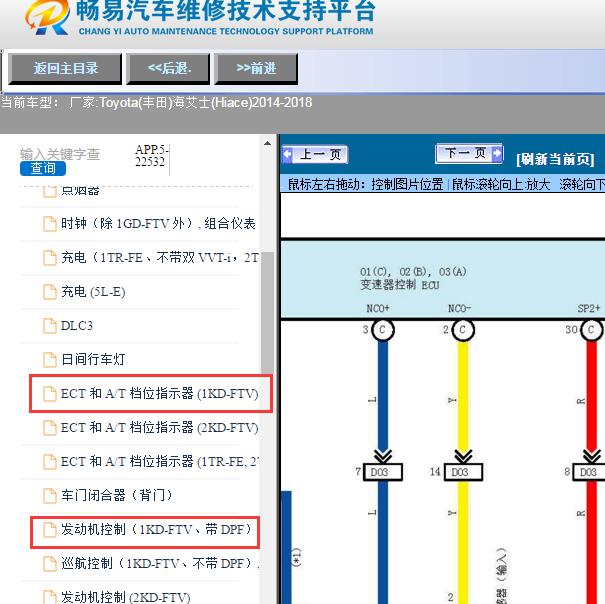The width and height of the screenshot is (605, 604).
Task: Click the APP5-22532 text
Action: coord(151,155)
